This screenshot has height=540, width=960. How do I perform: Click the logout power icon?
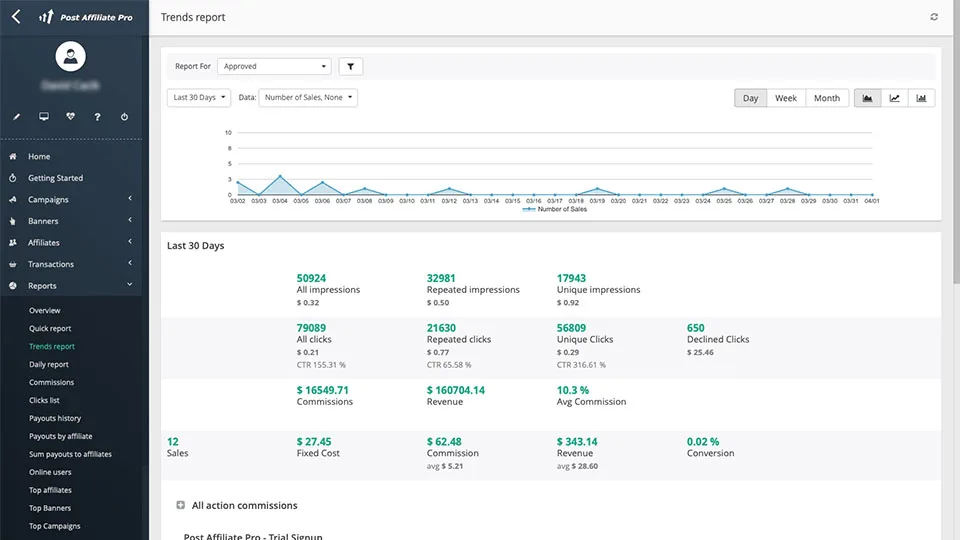pyautogui.click(x=124, y=117)
